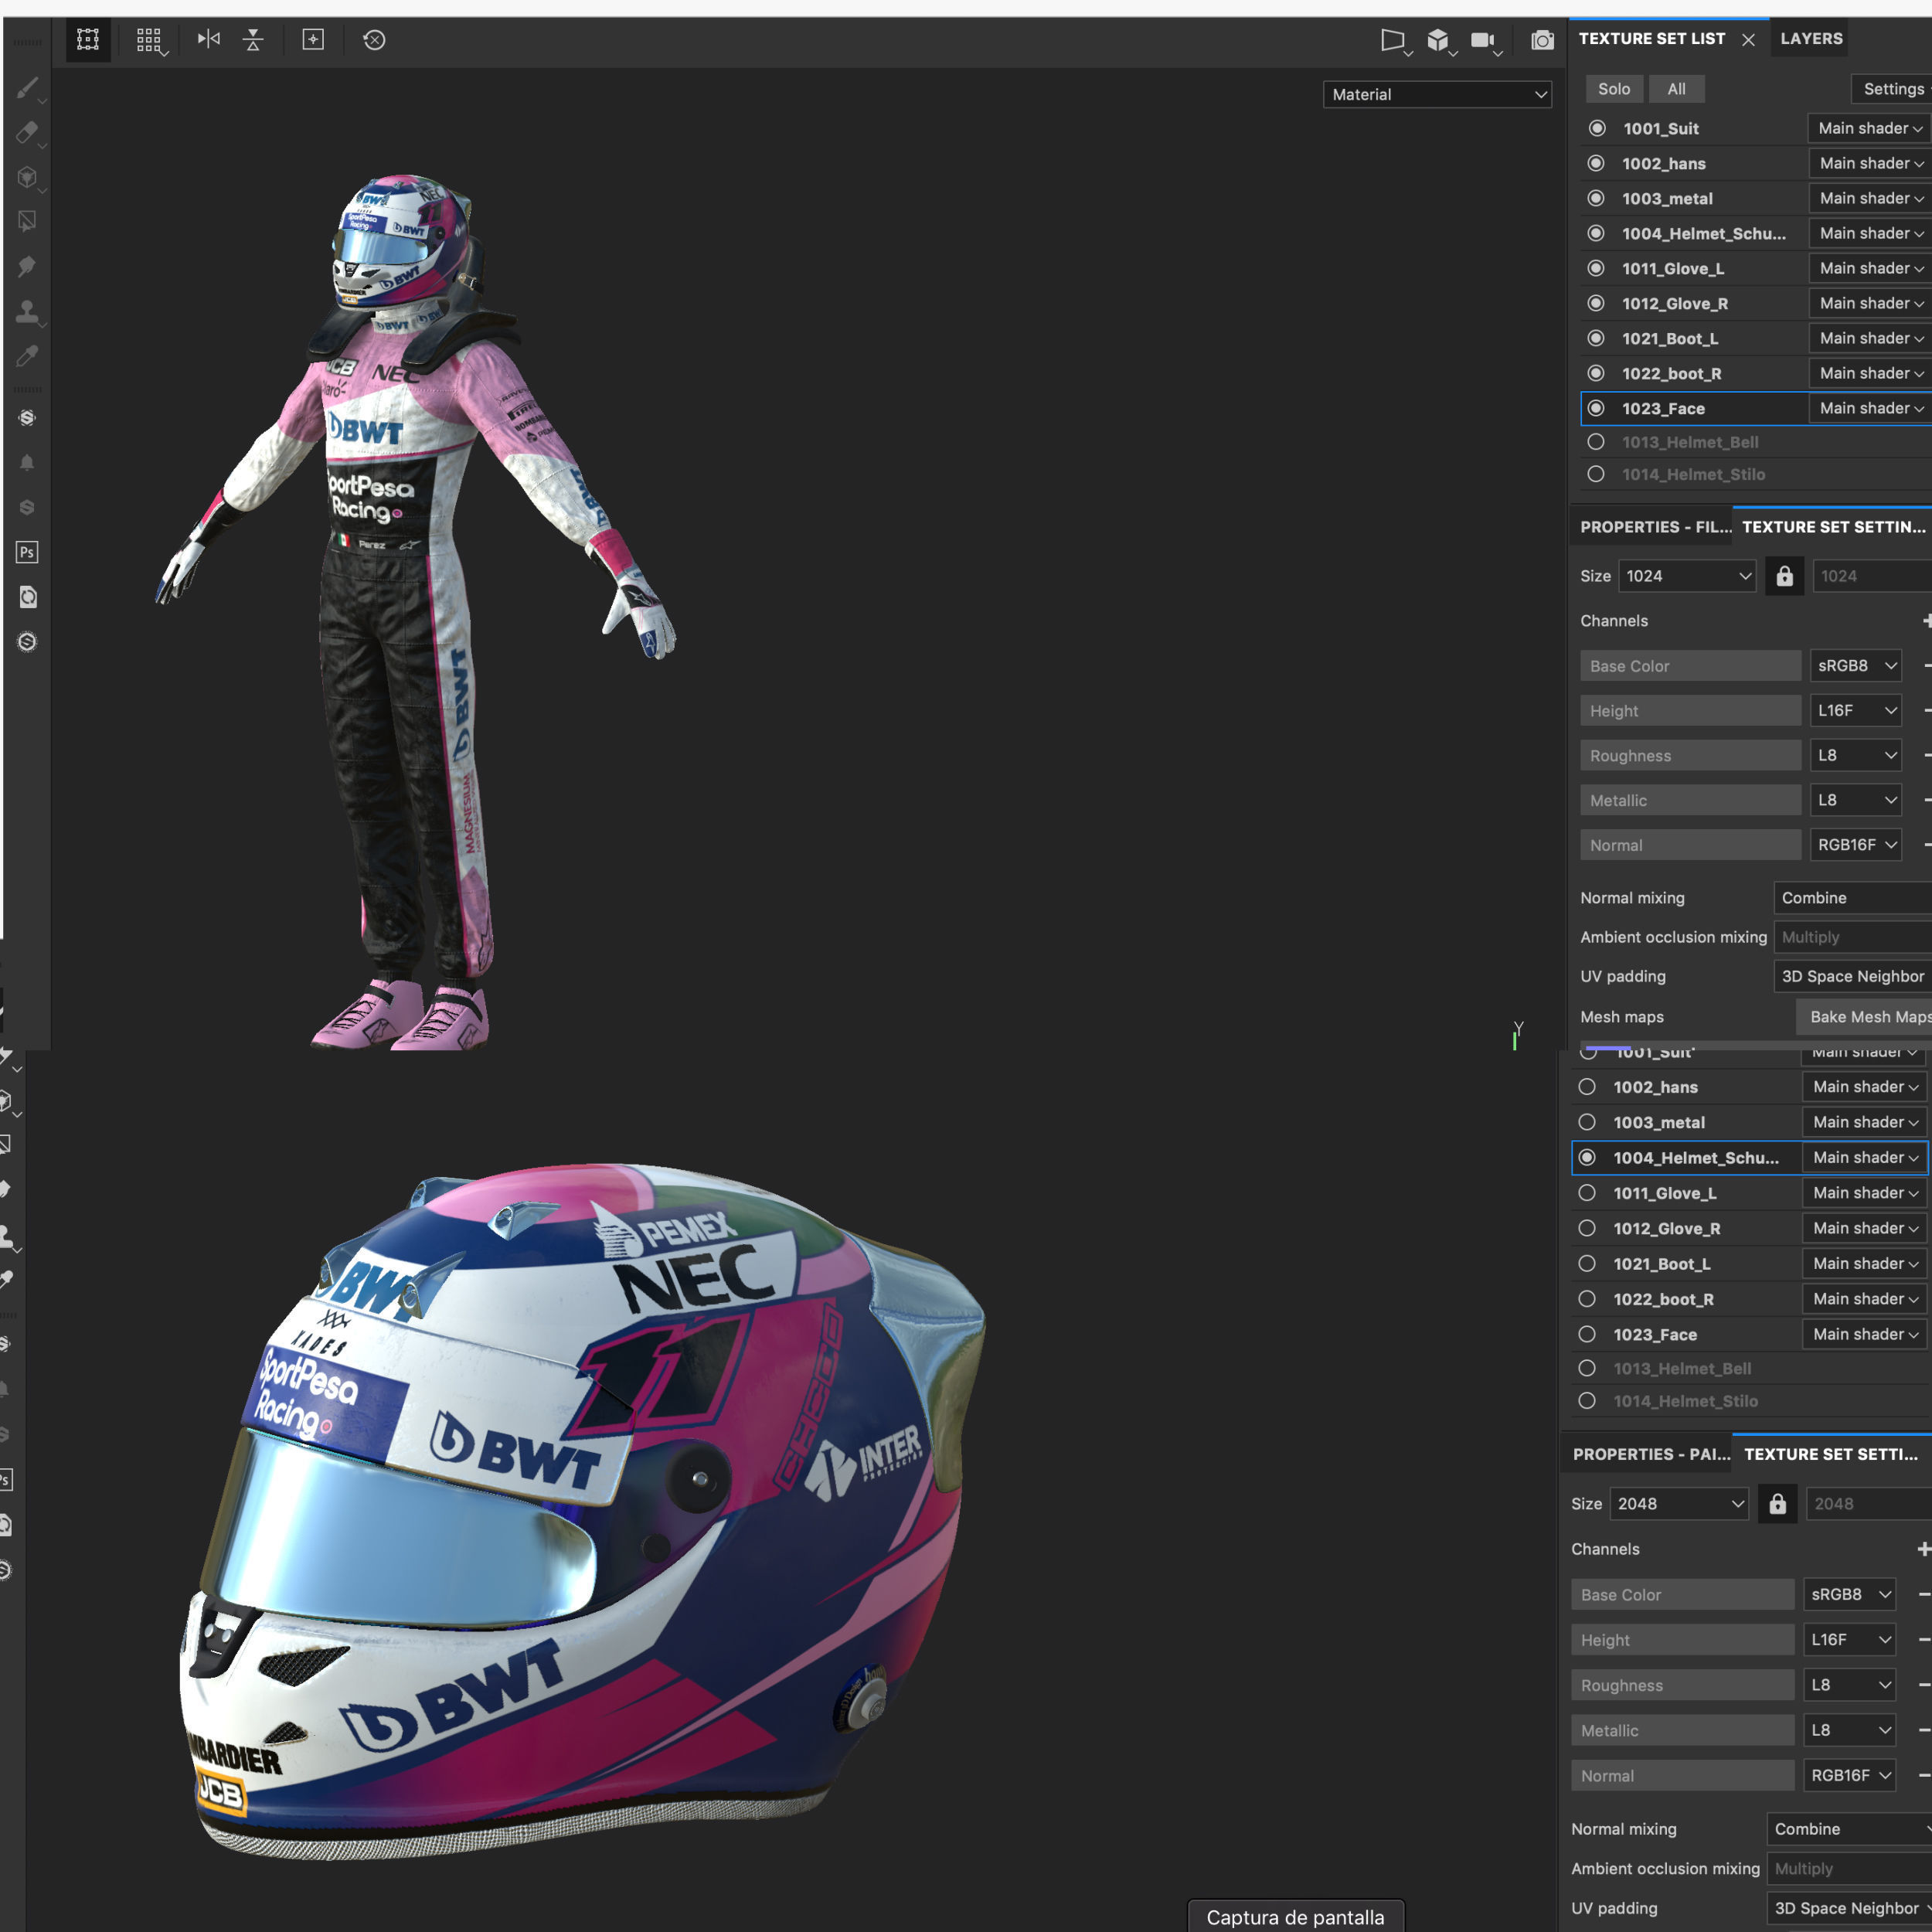Image resolution: width=1932 pixels, height=1932 pixels.
Task: Open Main shader dropdown for lower 1002_hans
Action: pyautogui.click(x=1864, y=1087)
